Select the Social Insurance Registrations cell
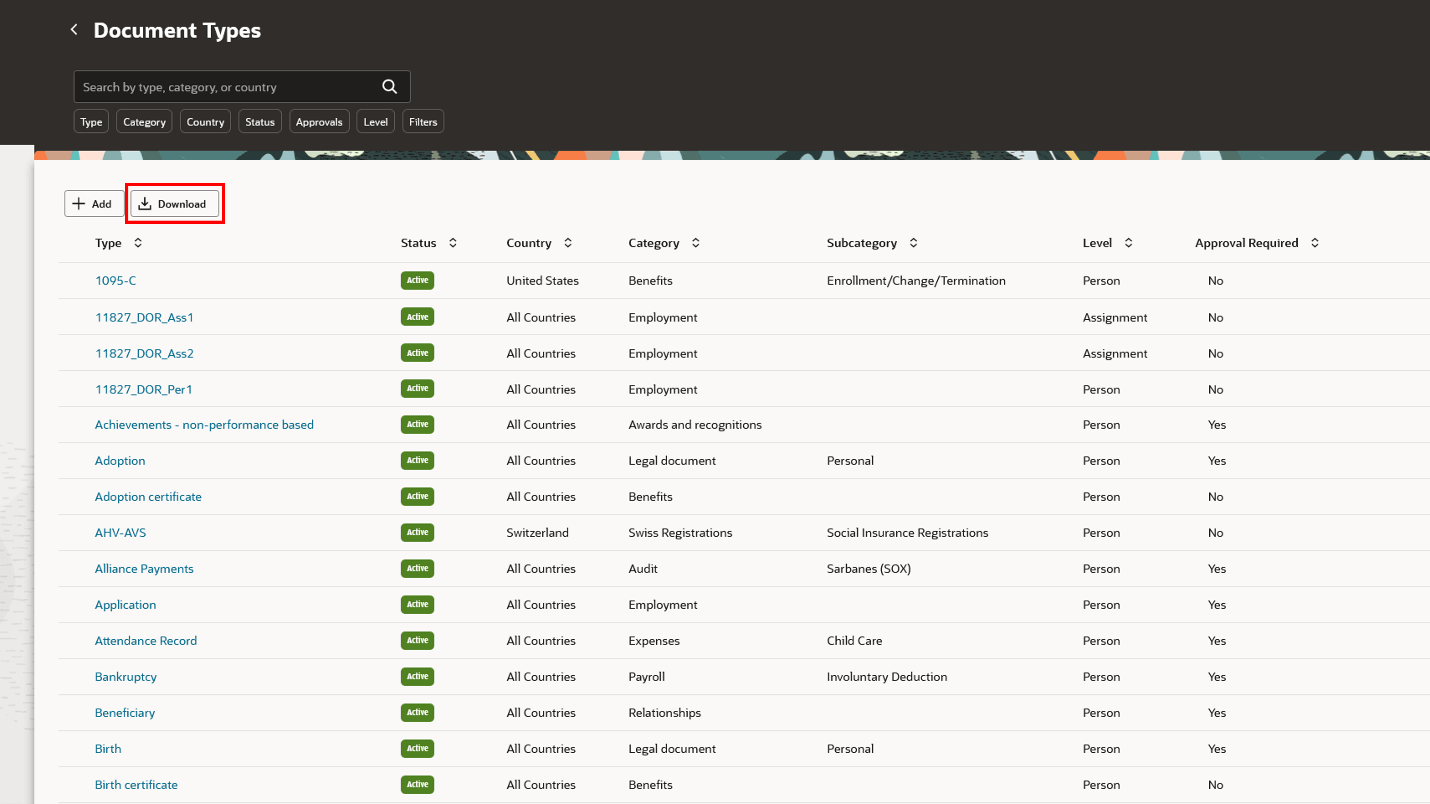The image size is (1430, 804). coord(907,533)
